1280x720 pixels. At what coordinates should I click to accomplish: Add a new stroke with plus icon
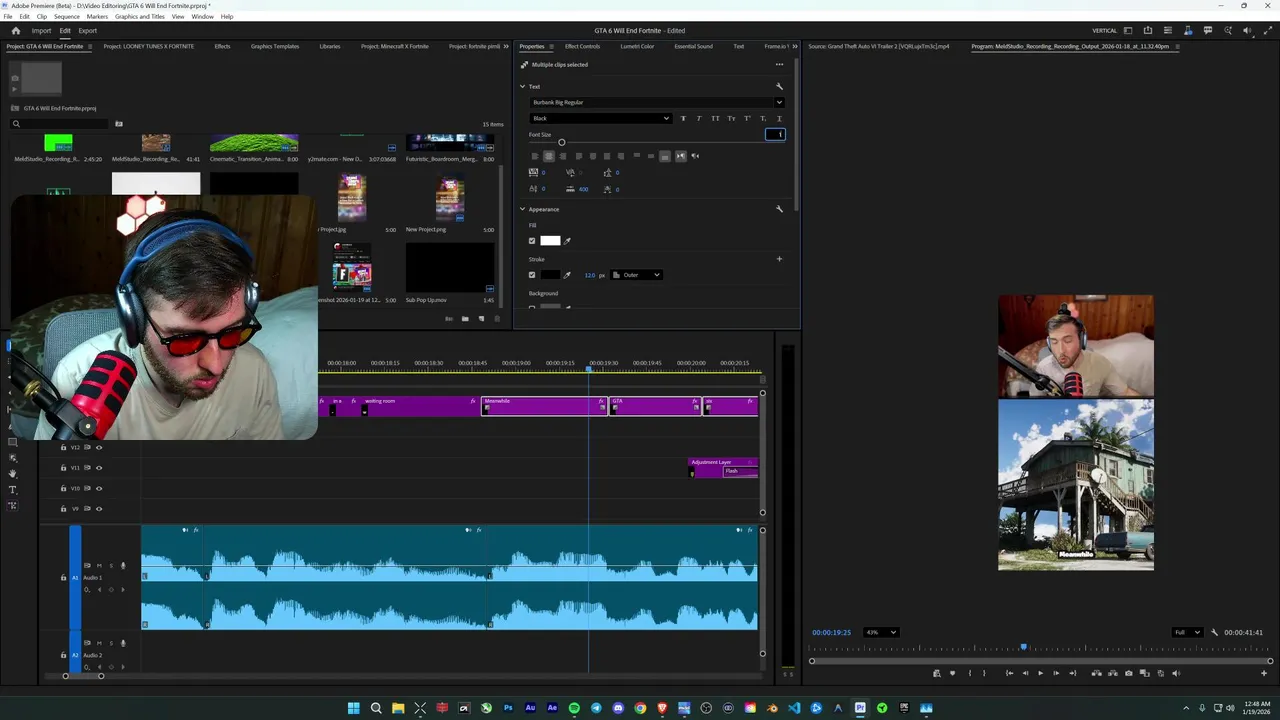pyautogui.click(x=779, y=259)
